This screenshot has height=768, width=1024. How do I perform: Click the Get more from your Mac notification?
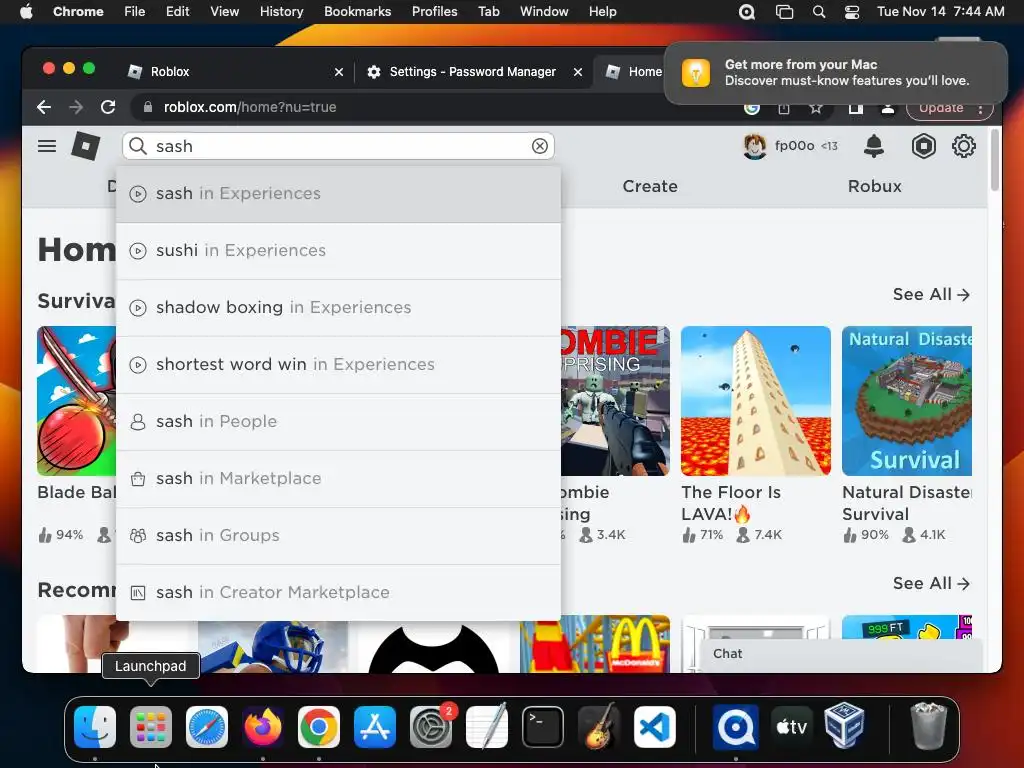[836, 72]
